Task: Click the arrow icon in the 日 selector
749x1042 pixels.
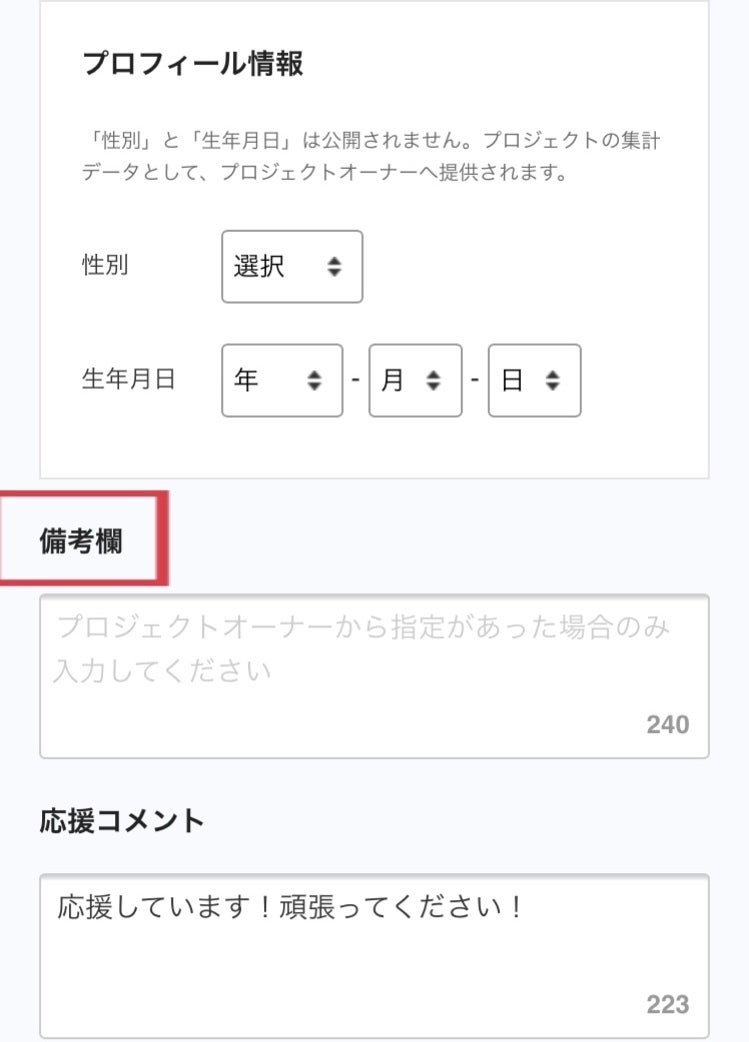Action: [553, 381]
